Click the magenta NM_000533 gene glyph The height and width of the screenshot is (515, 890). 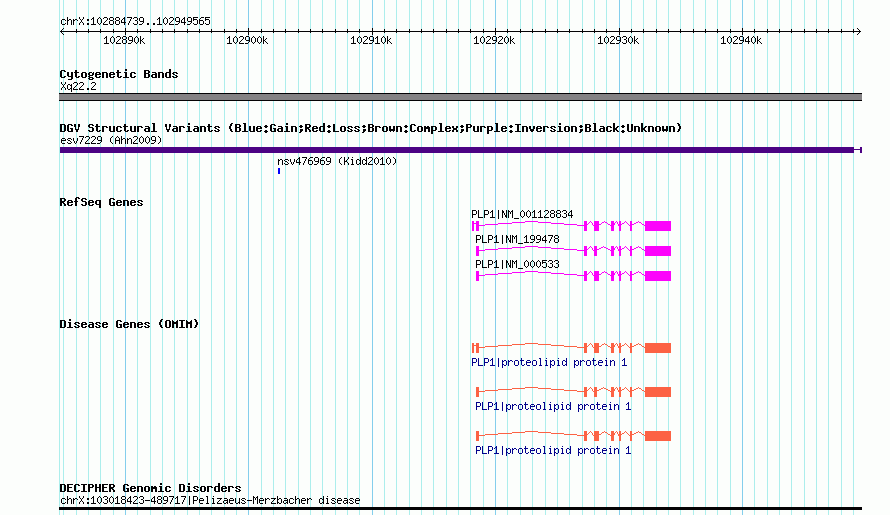point(573,276)
